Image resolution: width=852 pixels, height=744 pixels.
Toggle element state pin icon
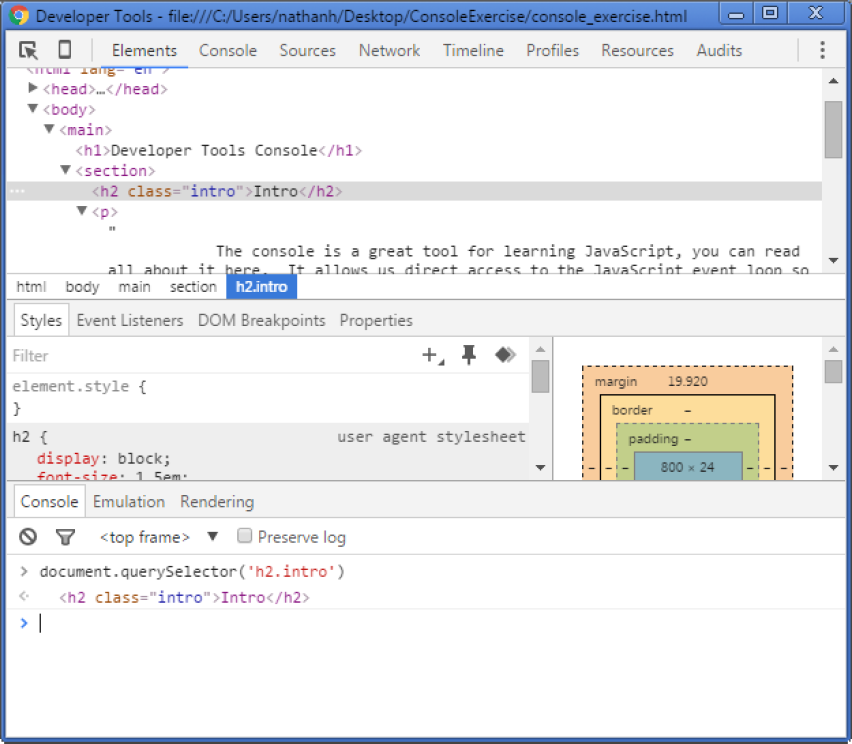pyautogui.click(x=468, y=355)
